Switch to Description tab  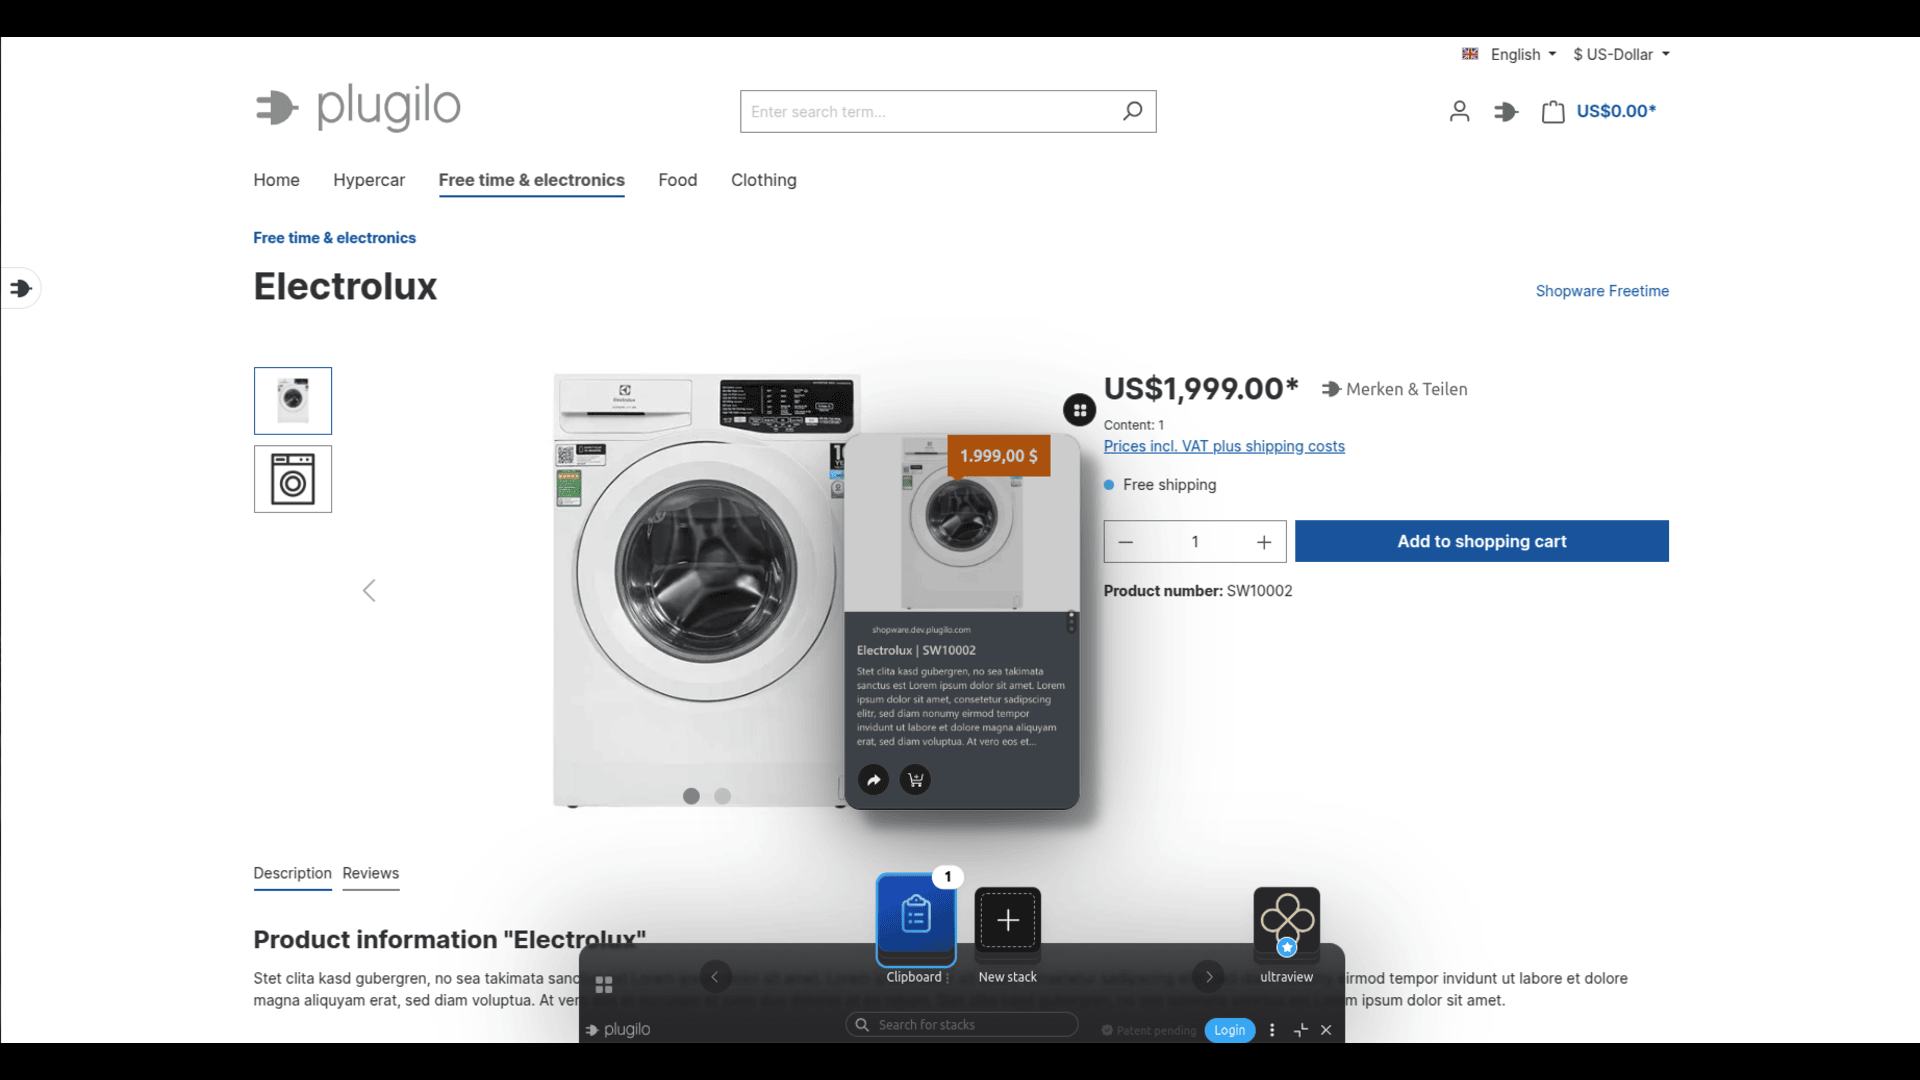pyautogui.click(x=292, y=873)
